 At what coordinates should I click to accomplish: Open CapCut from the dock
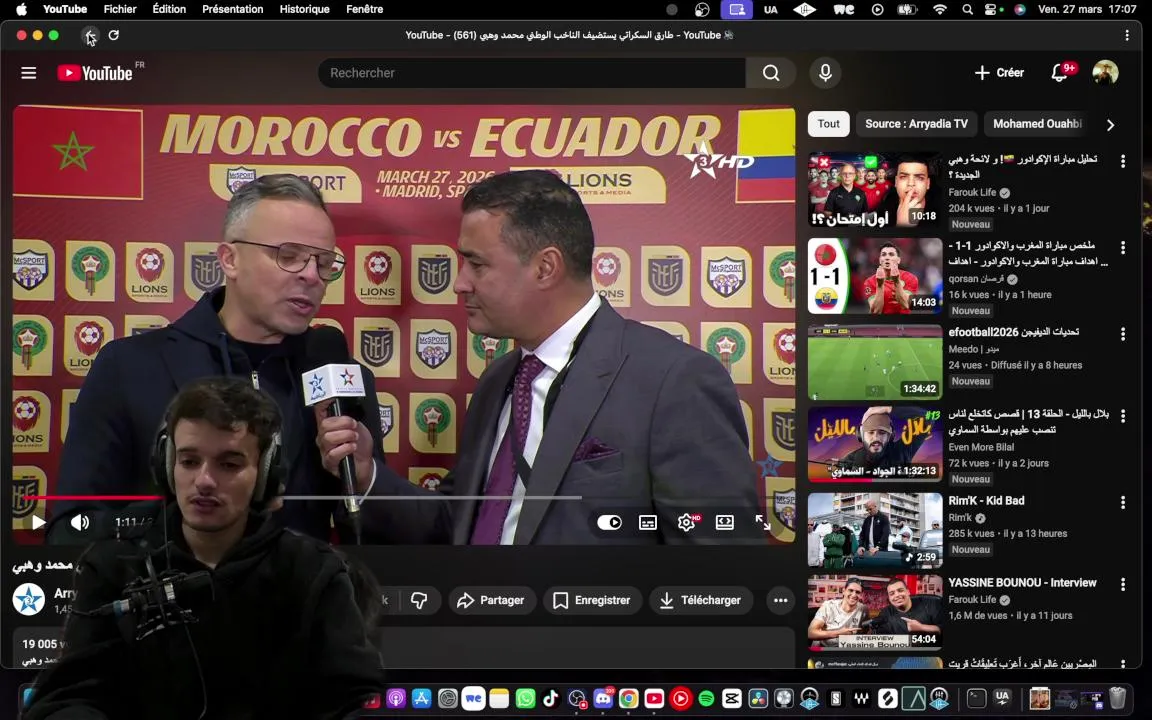pos(732,698)
